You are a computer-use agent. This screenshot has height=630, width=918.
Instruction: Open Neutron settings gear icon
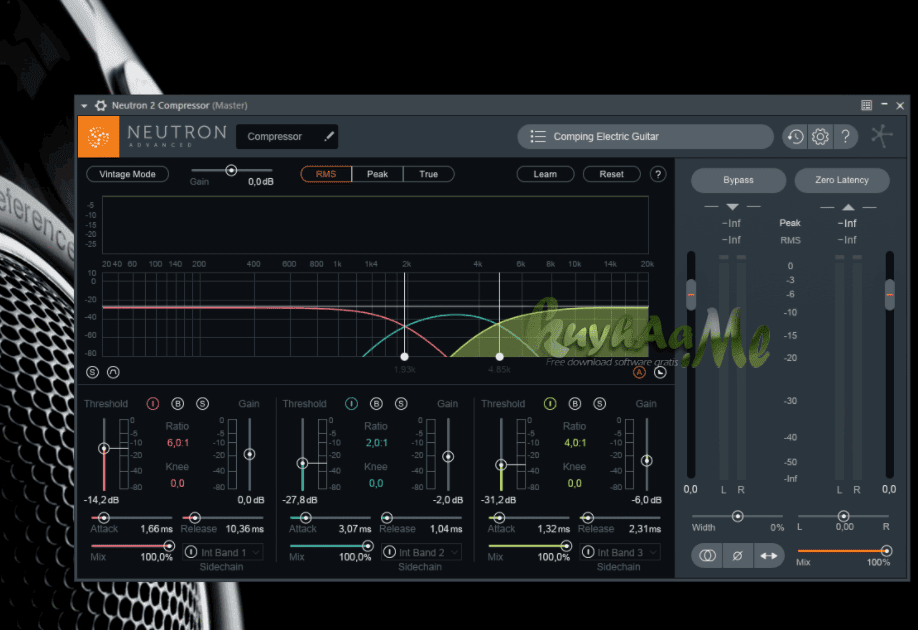click(x=820, y=136)
